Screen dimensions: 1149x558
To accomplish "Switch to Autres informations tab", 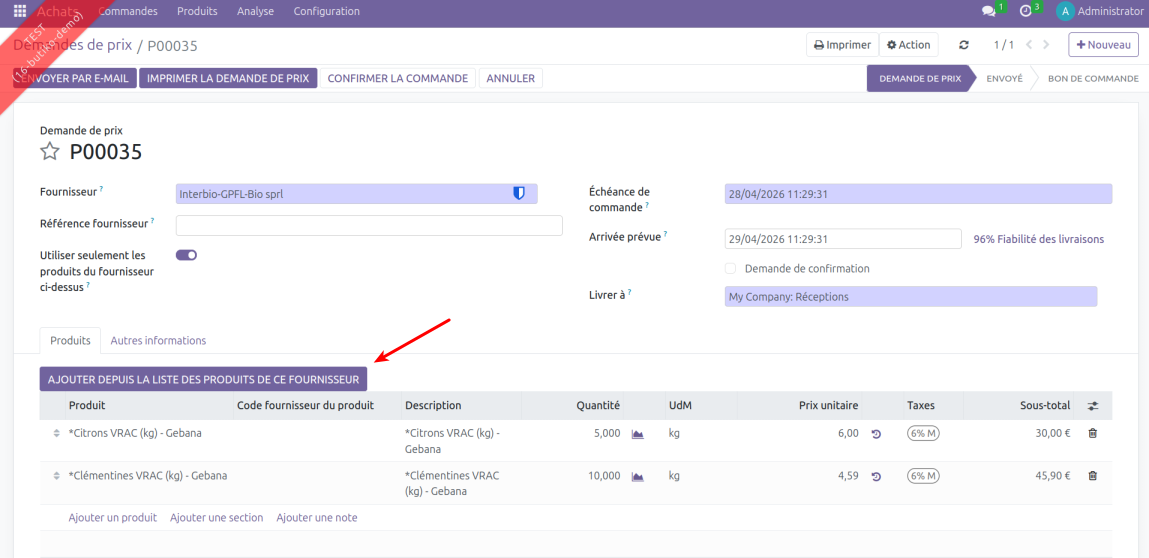I will click(158, 341).
